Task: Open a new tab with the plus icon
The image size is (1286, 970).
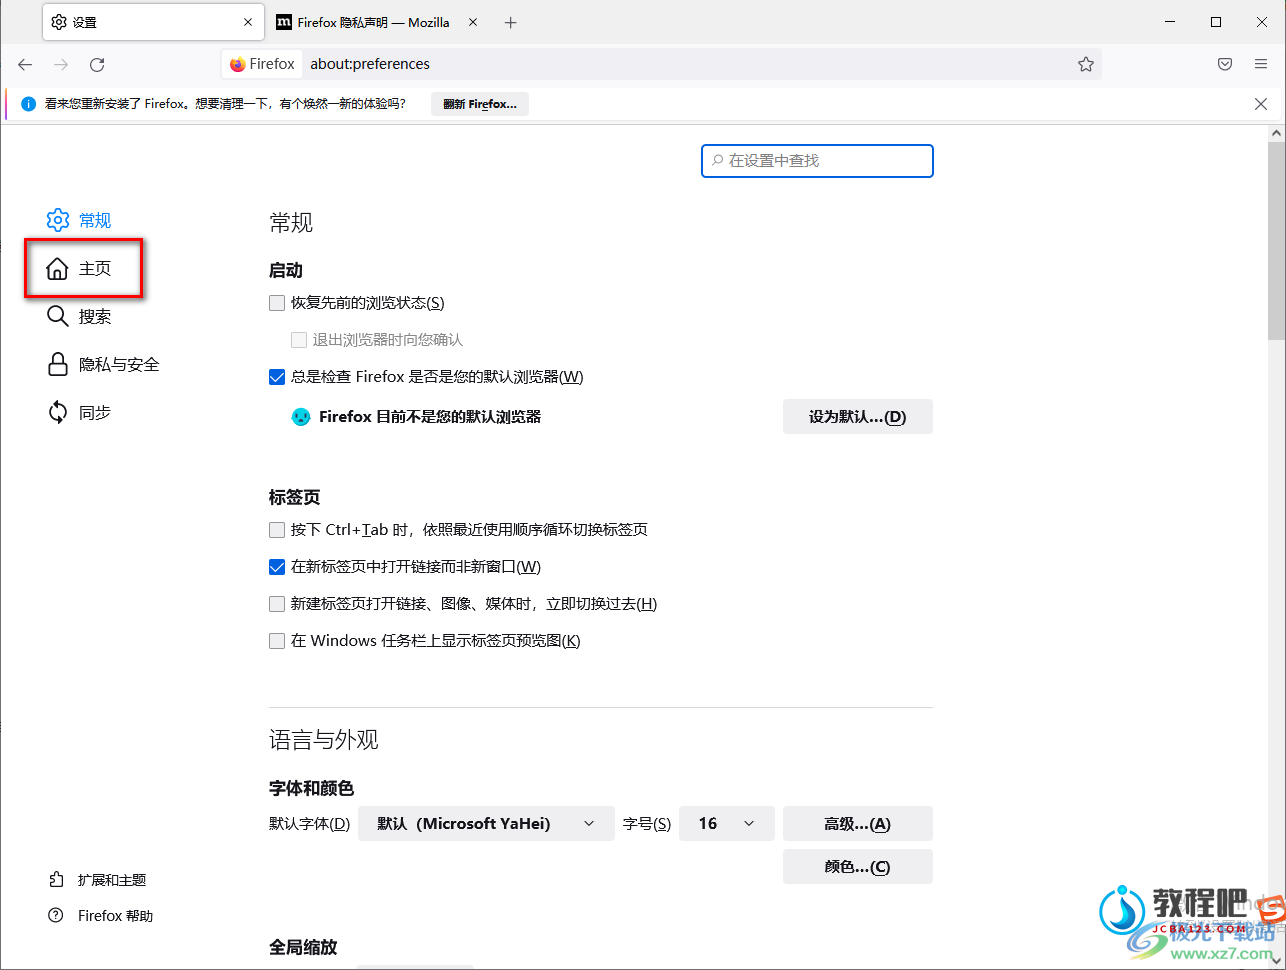Action: tap(511, 22)
